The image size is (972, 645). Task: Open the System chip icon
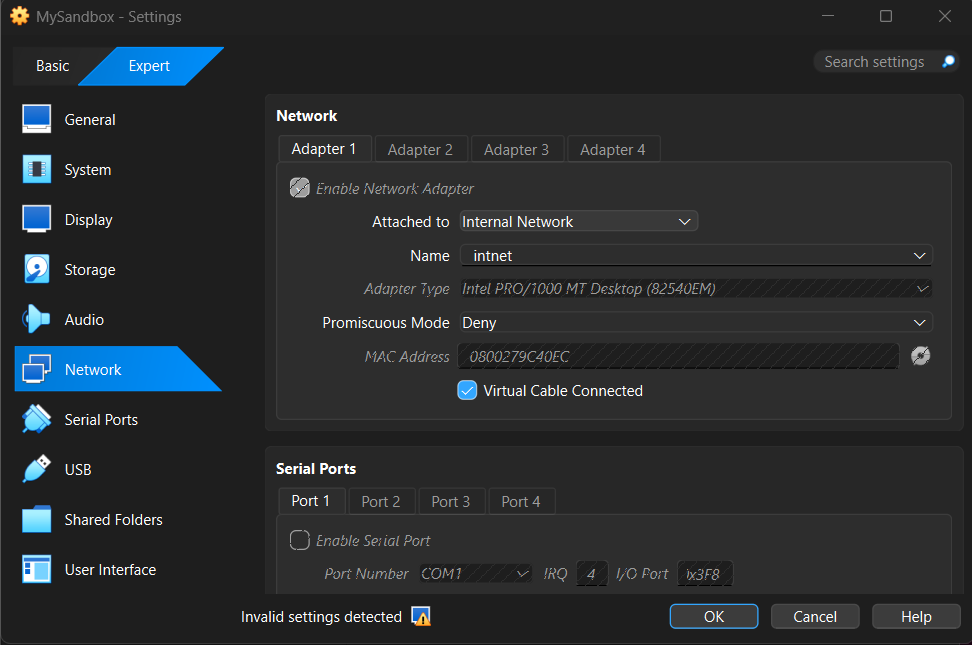37,169
